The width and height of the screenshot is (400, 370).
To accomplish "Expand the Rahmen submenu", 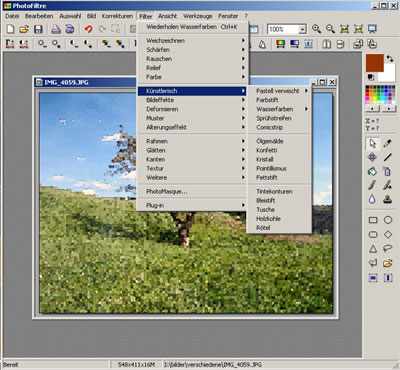I will 193,141.
